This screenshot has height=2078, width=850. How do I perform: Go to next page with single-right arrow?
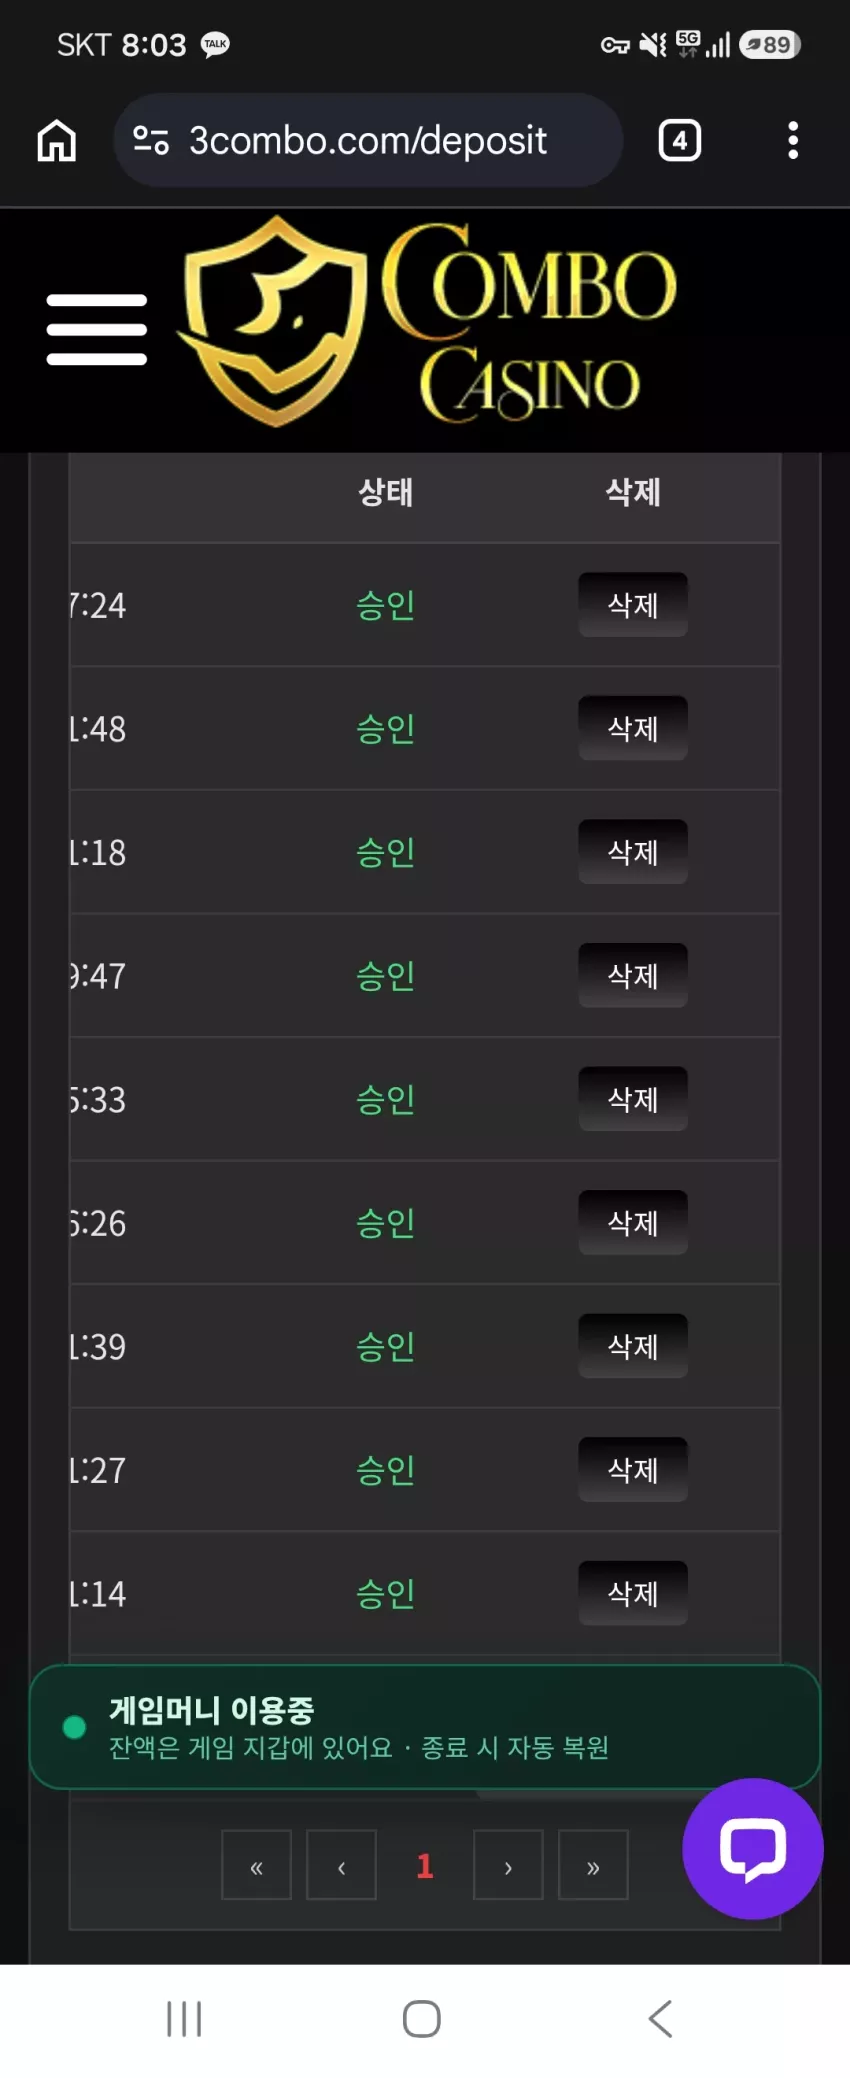coord(508,1865)
